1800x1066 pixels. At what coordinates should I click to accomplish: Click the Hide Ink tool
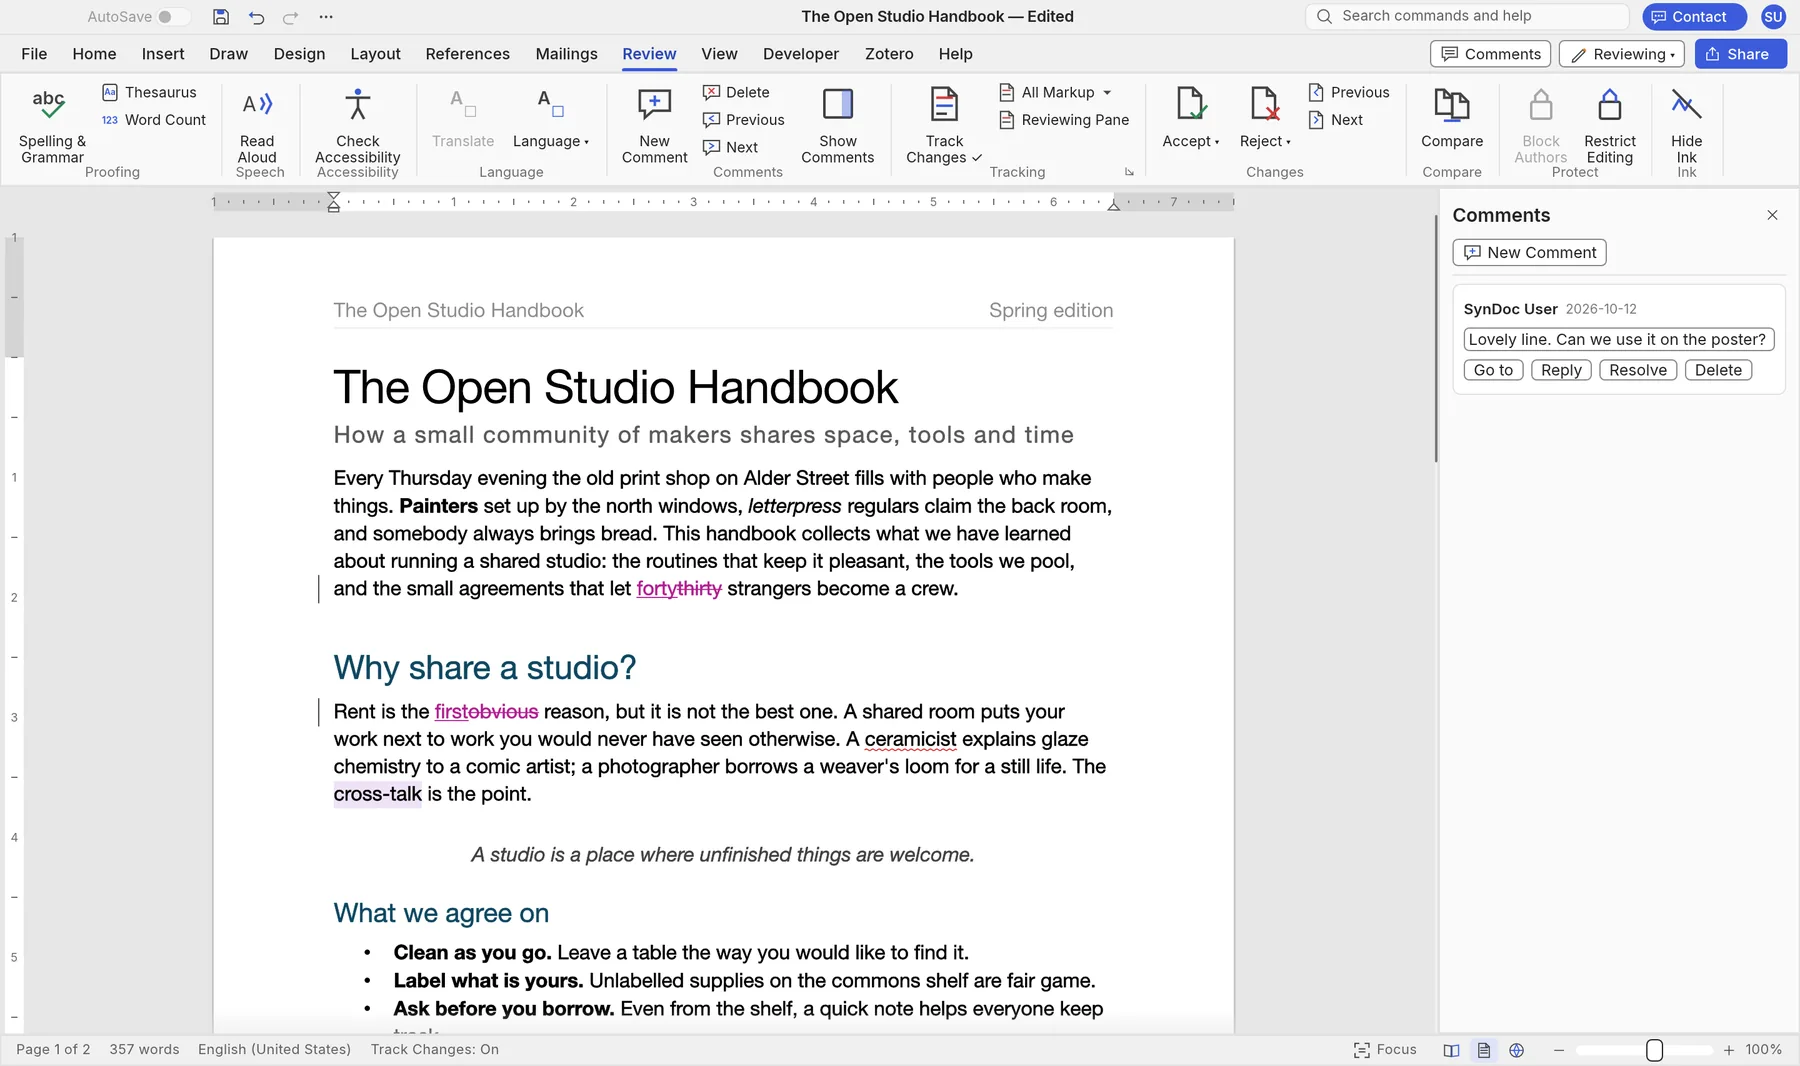click(x=1687, y=126)
